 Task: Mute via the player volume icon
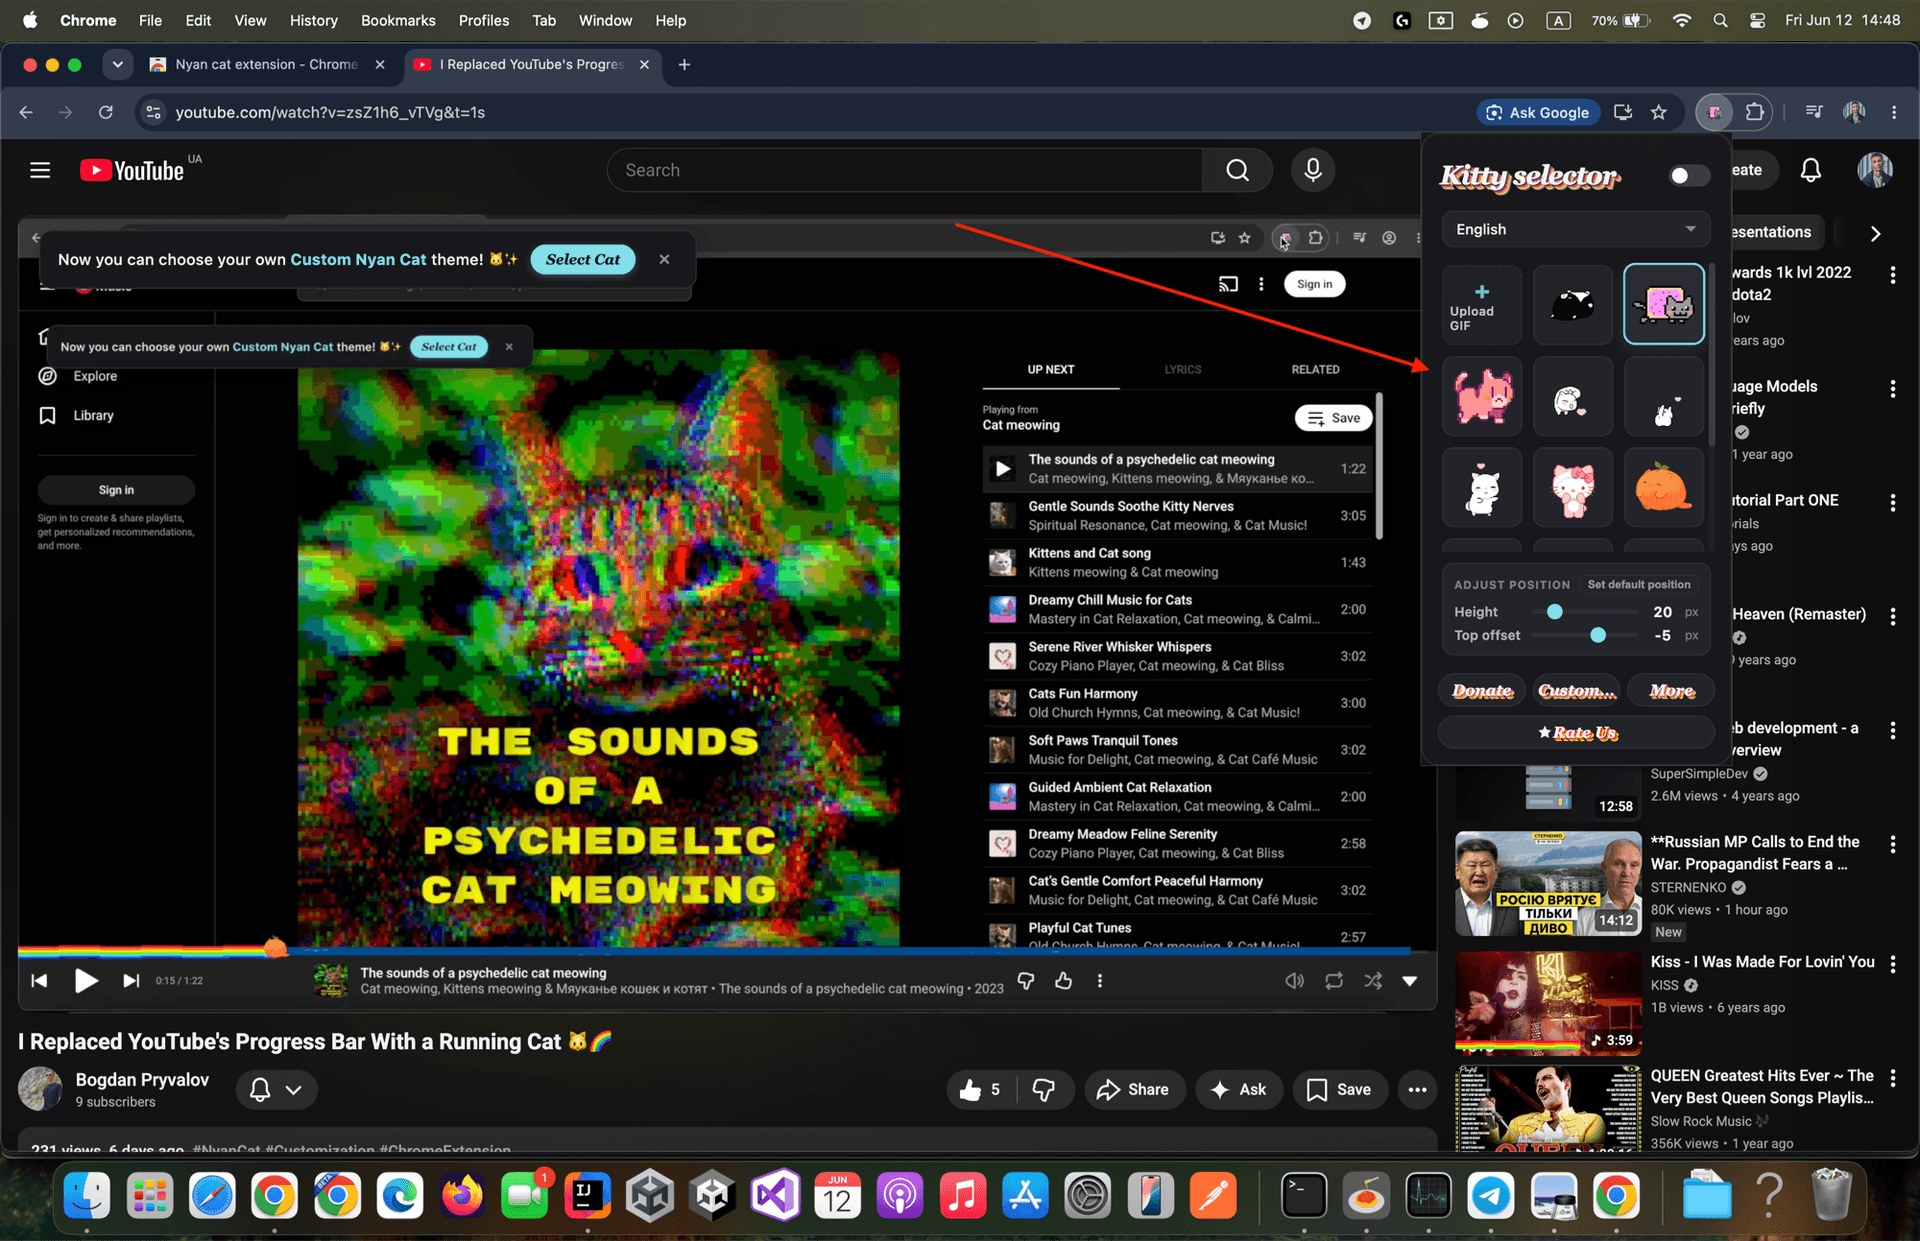tap(1294, 981)
